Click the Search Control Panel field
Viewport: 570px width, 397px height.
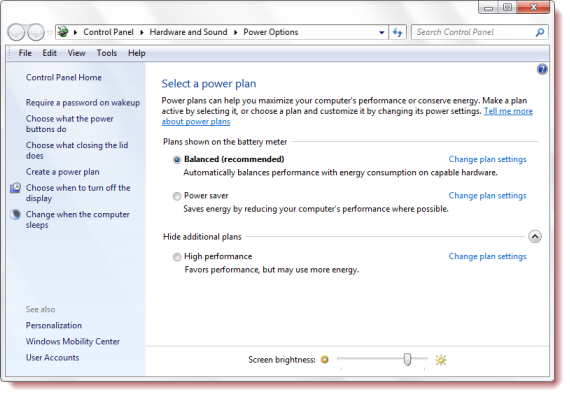tap(474, 32)
